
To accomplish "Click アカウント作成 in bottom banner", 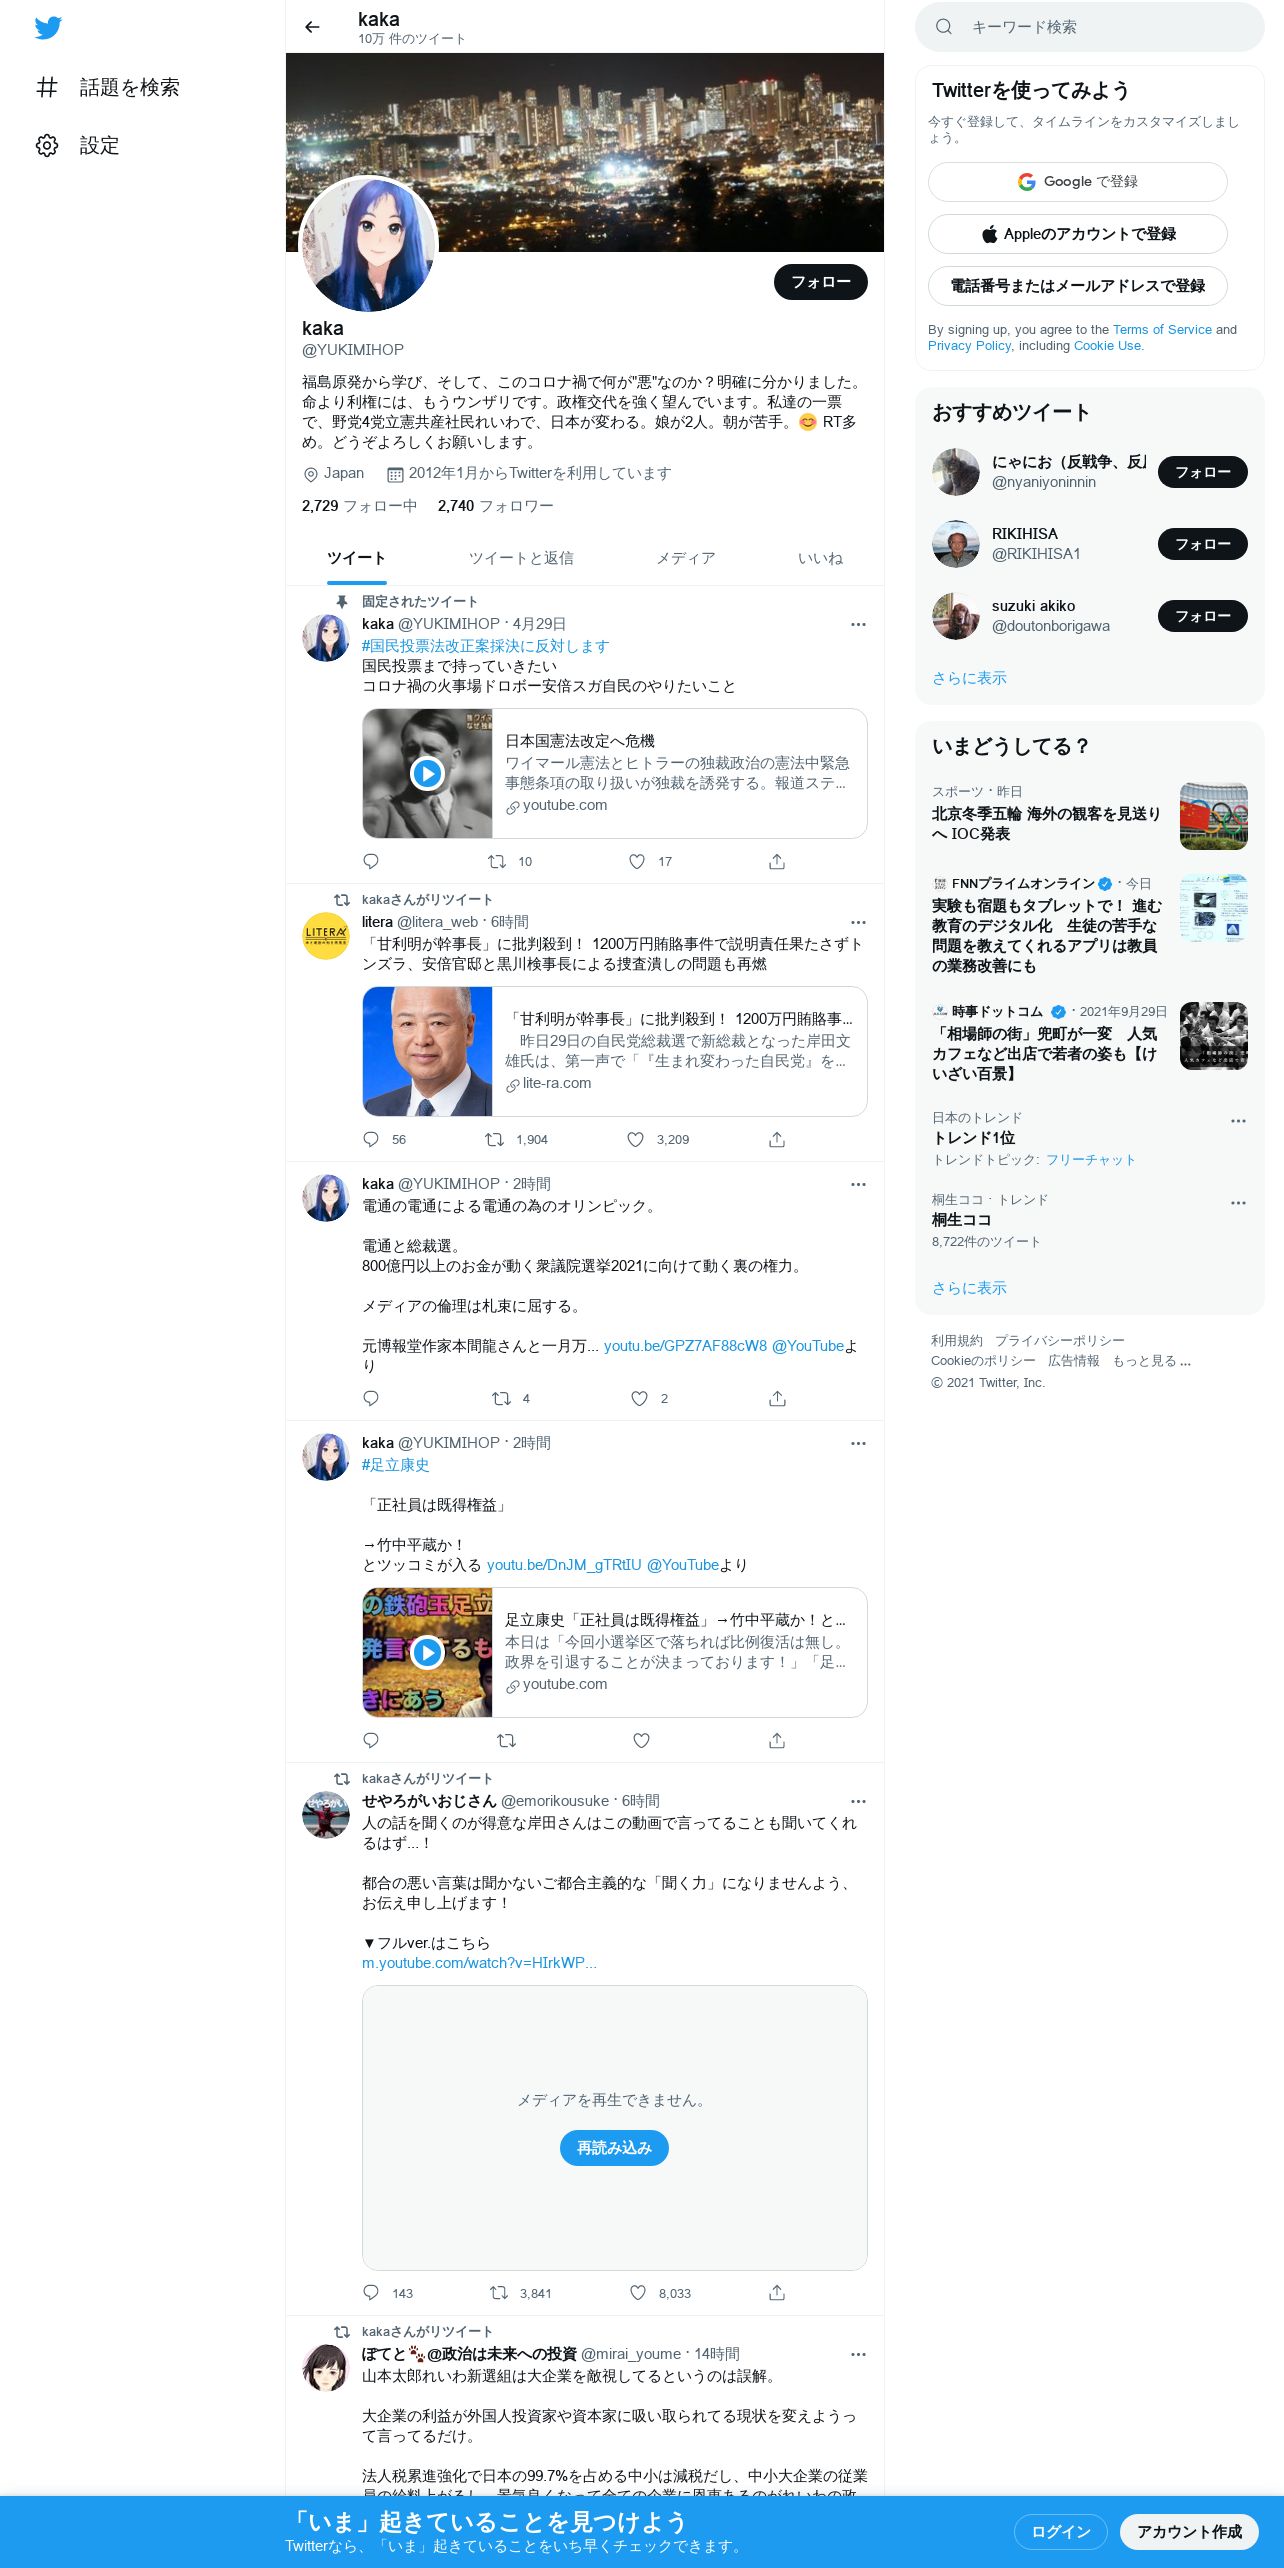I will click(x=1189, y=2531).
